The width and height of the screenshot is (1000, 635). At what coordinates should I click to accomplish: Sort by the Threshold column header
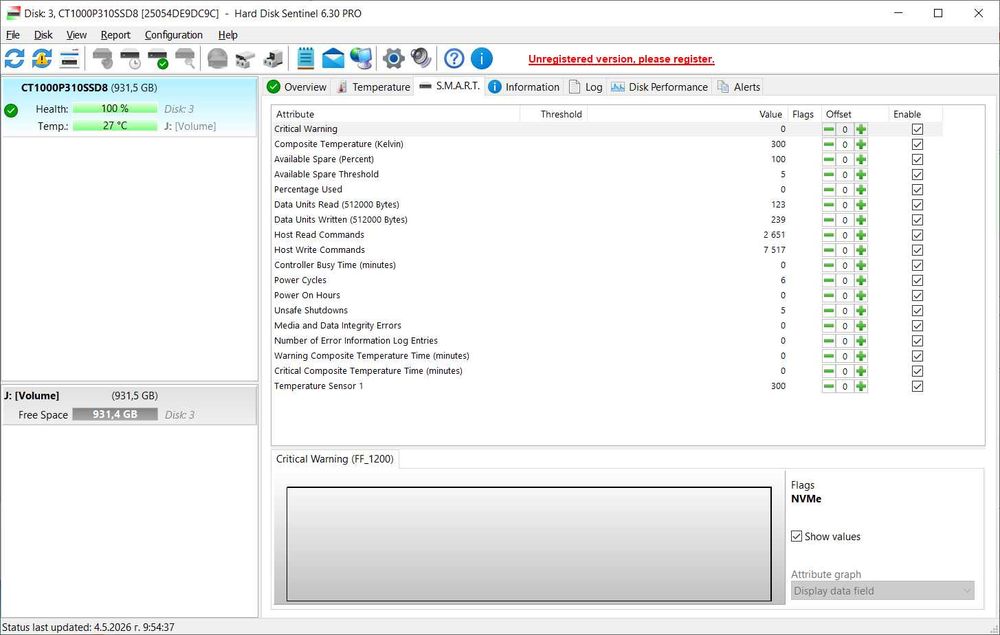(x=553, y=114)
